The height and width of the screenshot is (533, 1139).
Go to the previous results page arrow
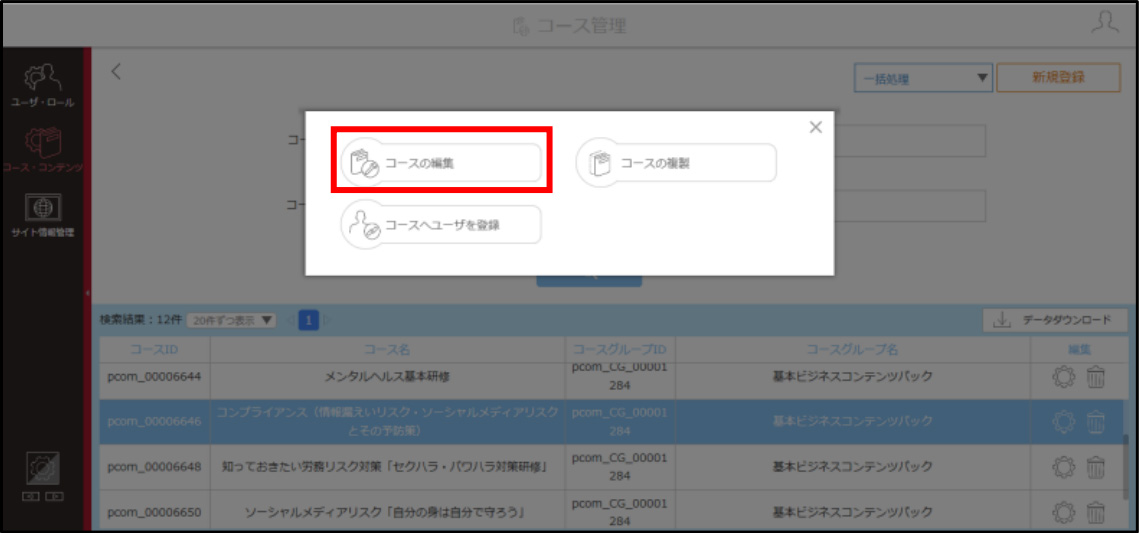pyautogui.click(x=291, y=320)
